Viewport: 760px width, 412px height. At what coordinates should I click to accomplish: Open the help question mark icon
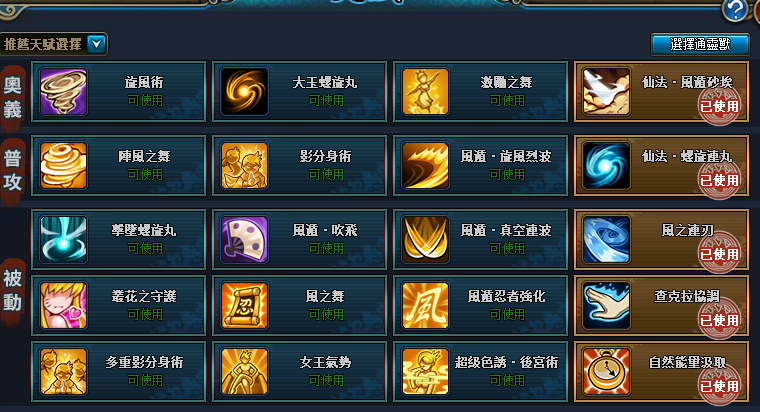[x=735, y=10]
